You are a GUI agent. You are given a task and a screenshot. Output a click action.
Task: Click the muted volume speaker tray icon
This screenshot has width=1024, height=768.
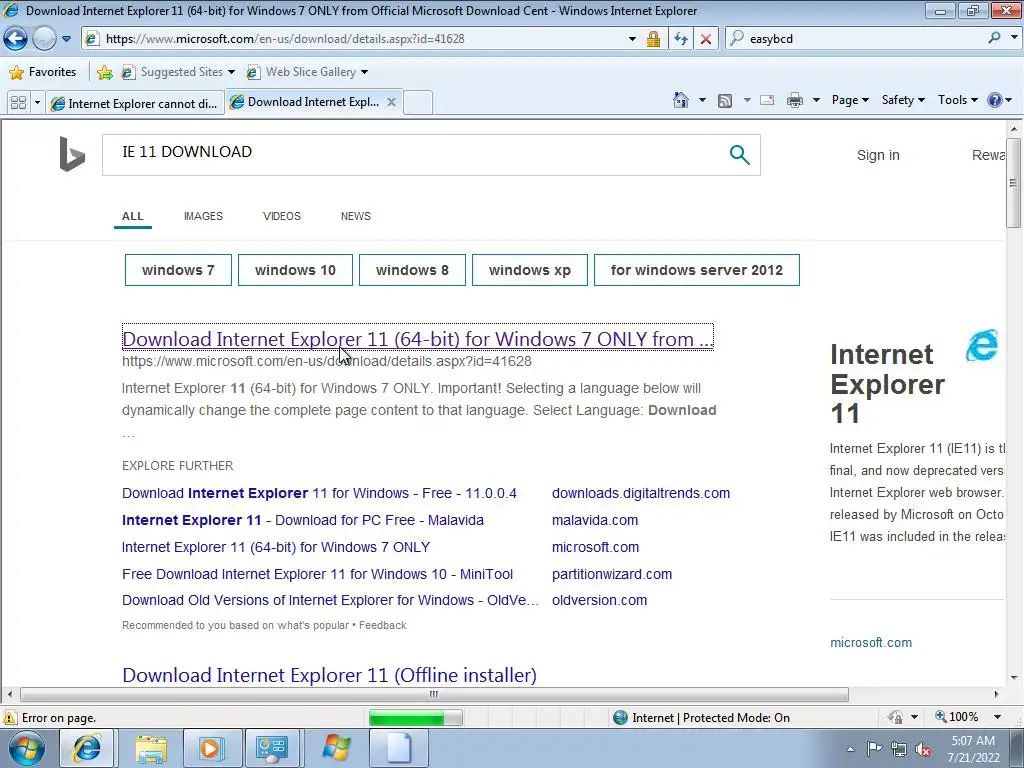(x=923, y=749)
